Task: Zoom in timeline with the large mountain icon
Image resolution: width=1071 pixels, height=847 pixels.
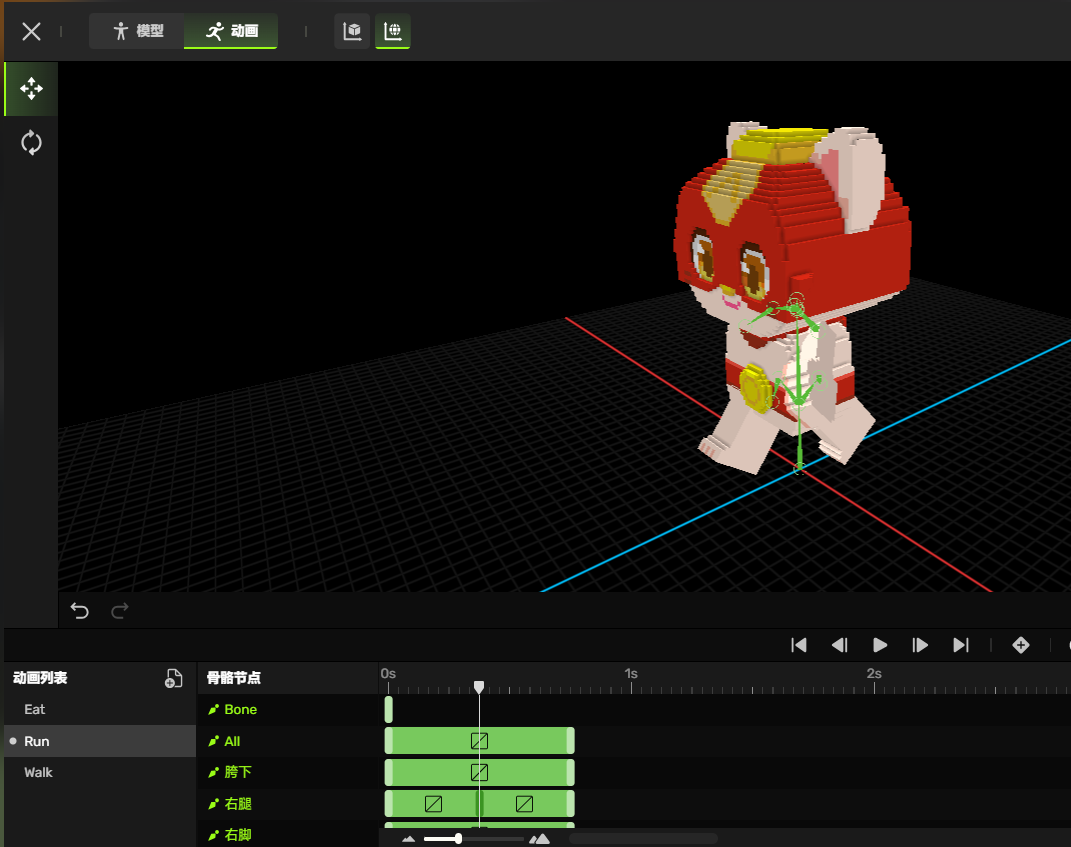Action: tap(539, 839)
